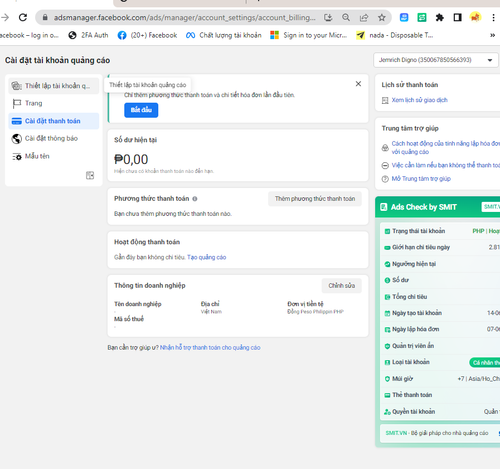Click the Thẻ thanh toán row
This screenshot has height=469, width=500.
[440, 395]
